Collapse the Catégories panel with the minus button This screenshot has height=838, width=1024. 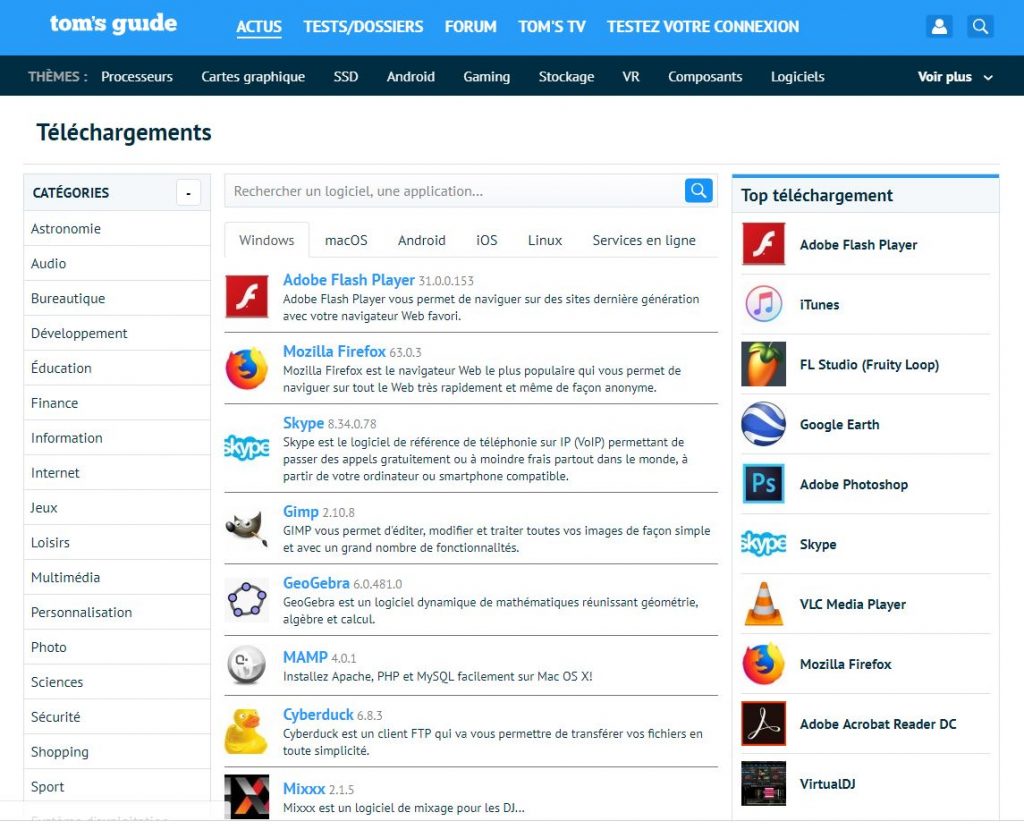(x=188, y=193)
